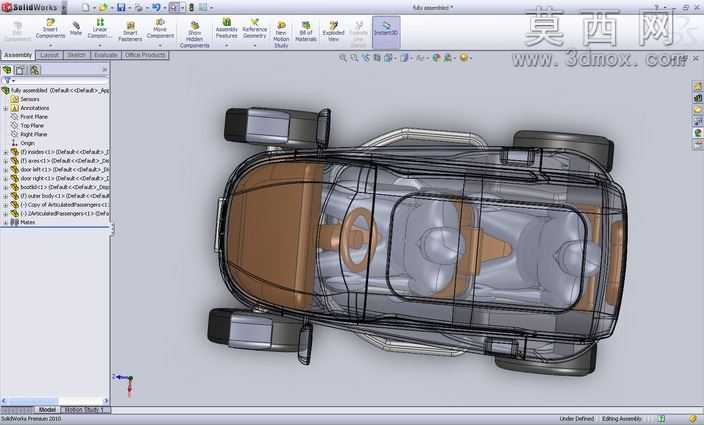Select the Top Plane item
Image resolution: width=704 pixels, height=425 pixels.
pos(32,126)
